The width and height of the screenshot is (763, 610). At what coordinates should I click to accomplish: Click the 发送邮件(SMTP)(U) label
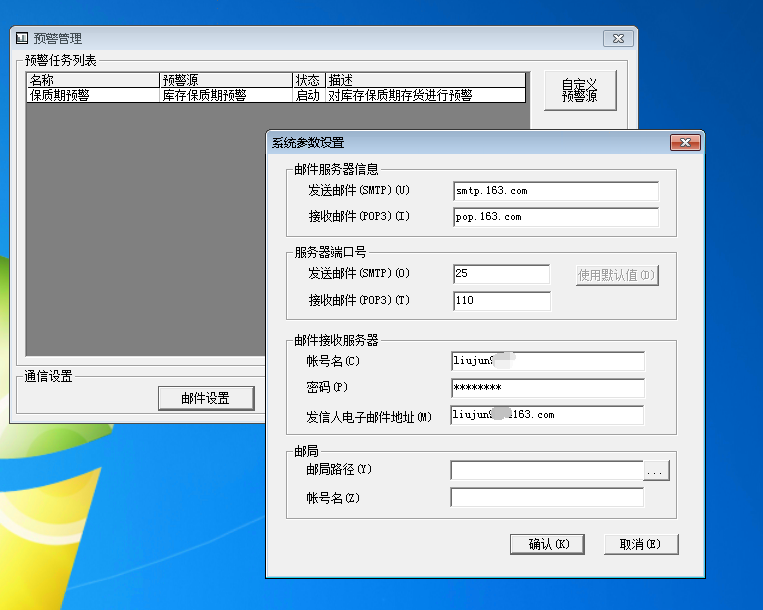click(x=359, y=190)
